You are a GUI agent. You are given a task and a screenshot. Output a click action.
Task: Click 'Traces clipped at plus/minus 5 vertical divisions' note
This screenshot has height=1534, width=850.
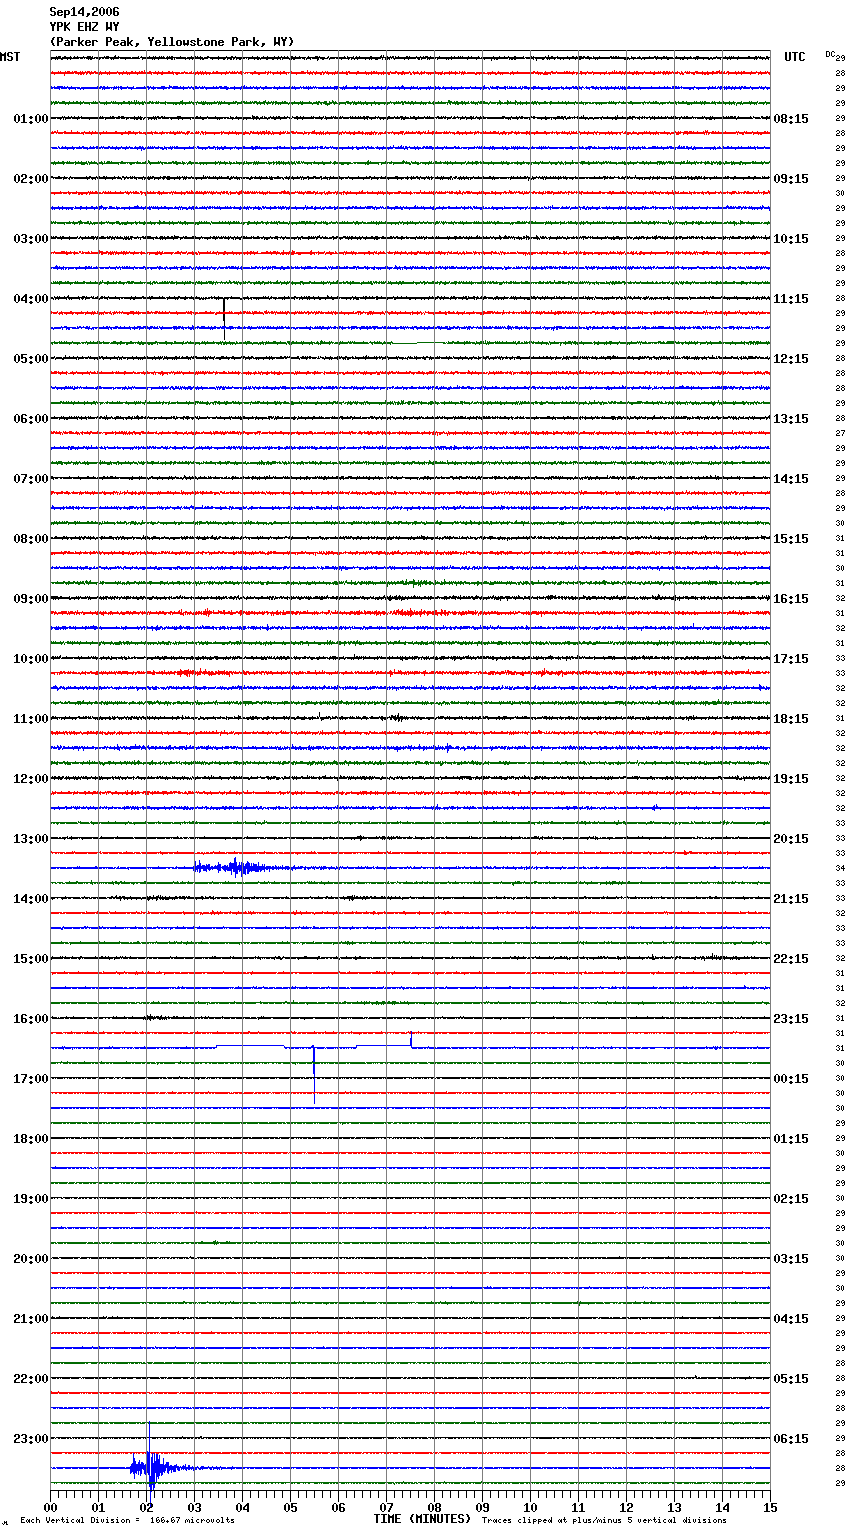point(604,1521)
